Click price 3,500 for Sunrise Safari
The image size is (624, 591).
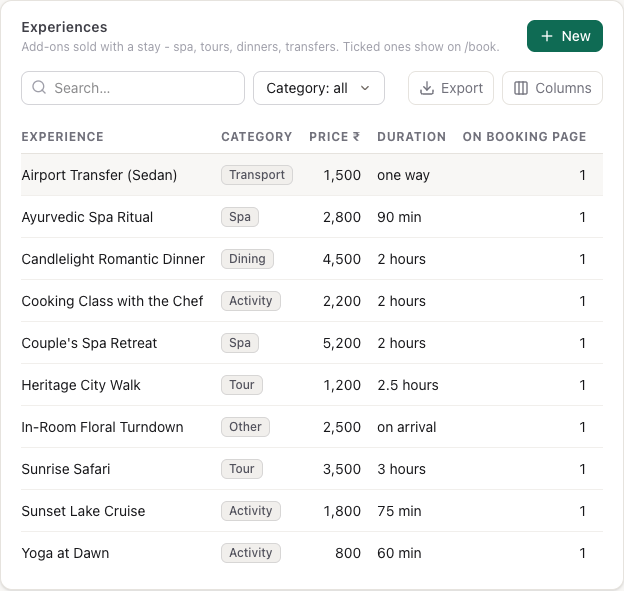342,469
